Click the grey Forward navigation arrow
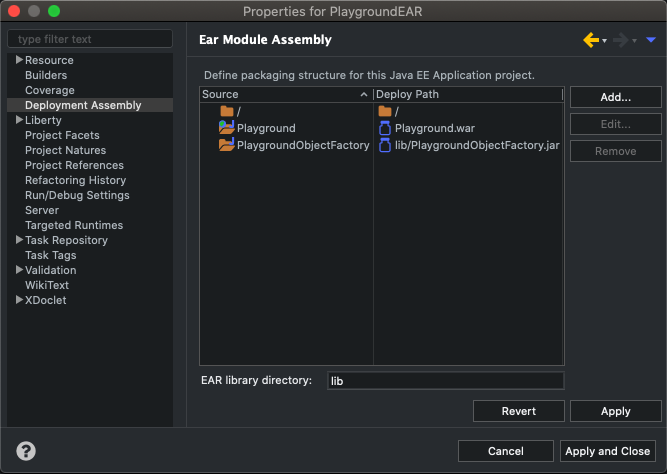 (x=621, y=40)
